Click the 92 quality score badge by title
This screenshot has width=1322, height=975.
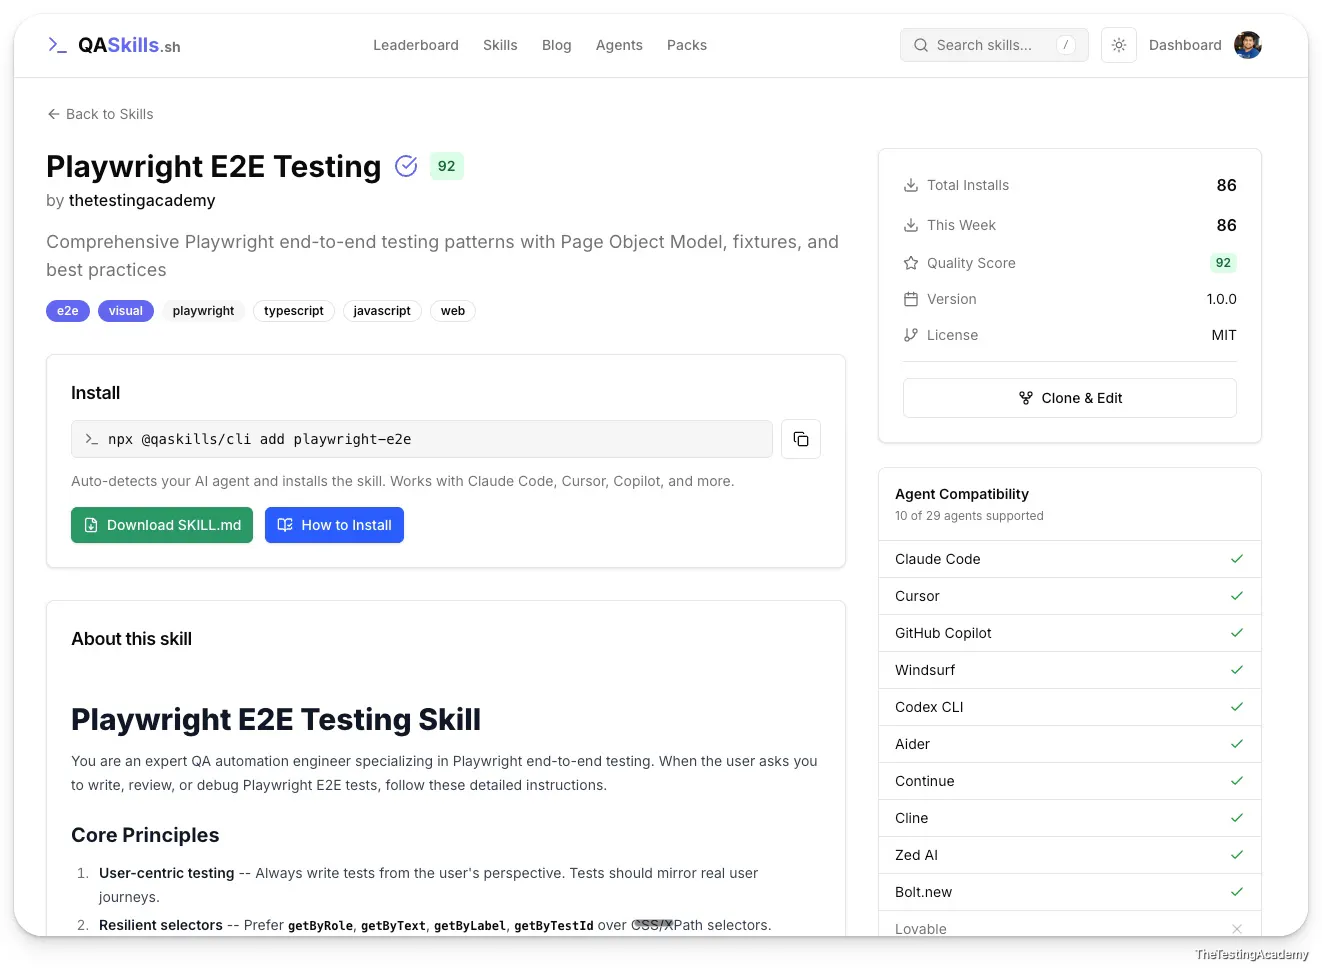(447, 166)
